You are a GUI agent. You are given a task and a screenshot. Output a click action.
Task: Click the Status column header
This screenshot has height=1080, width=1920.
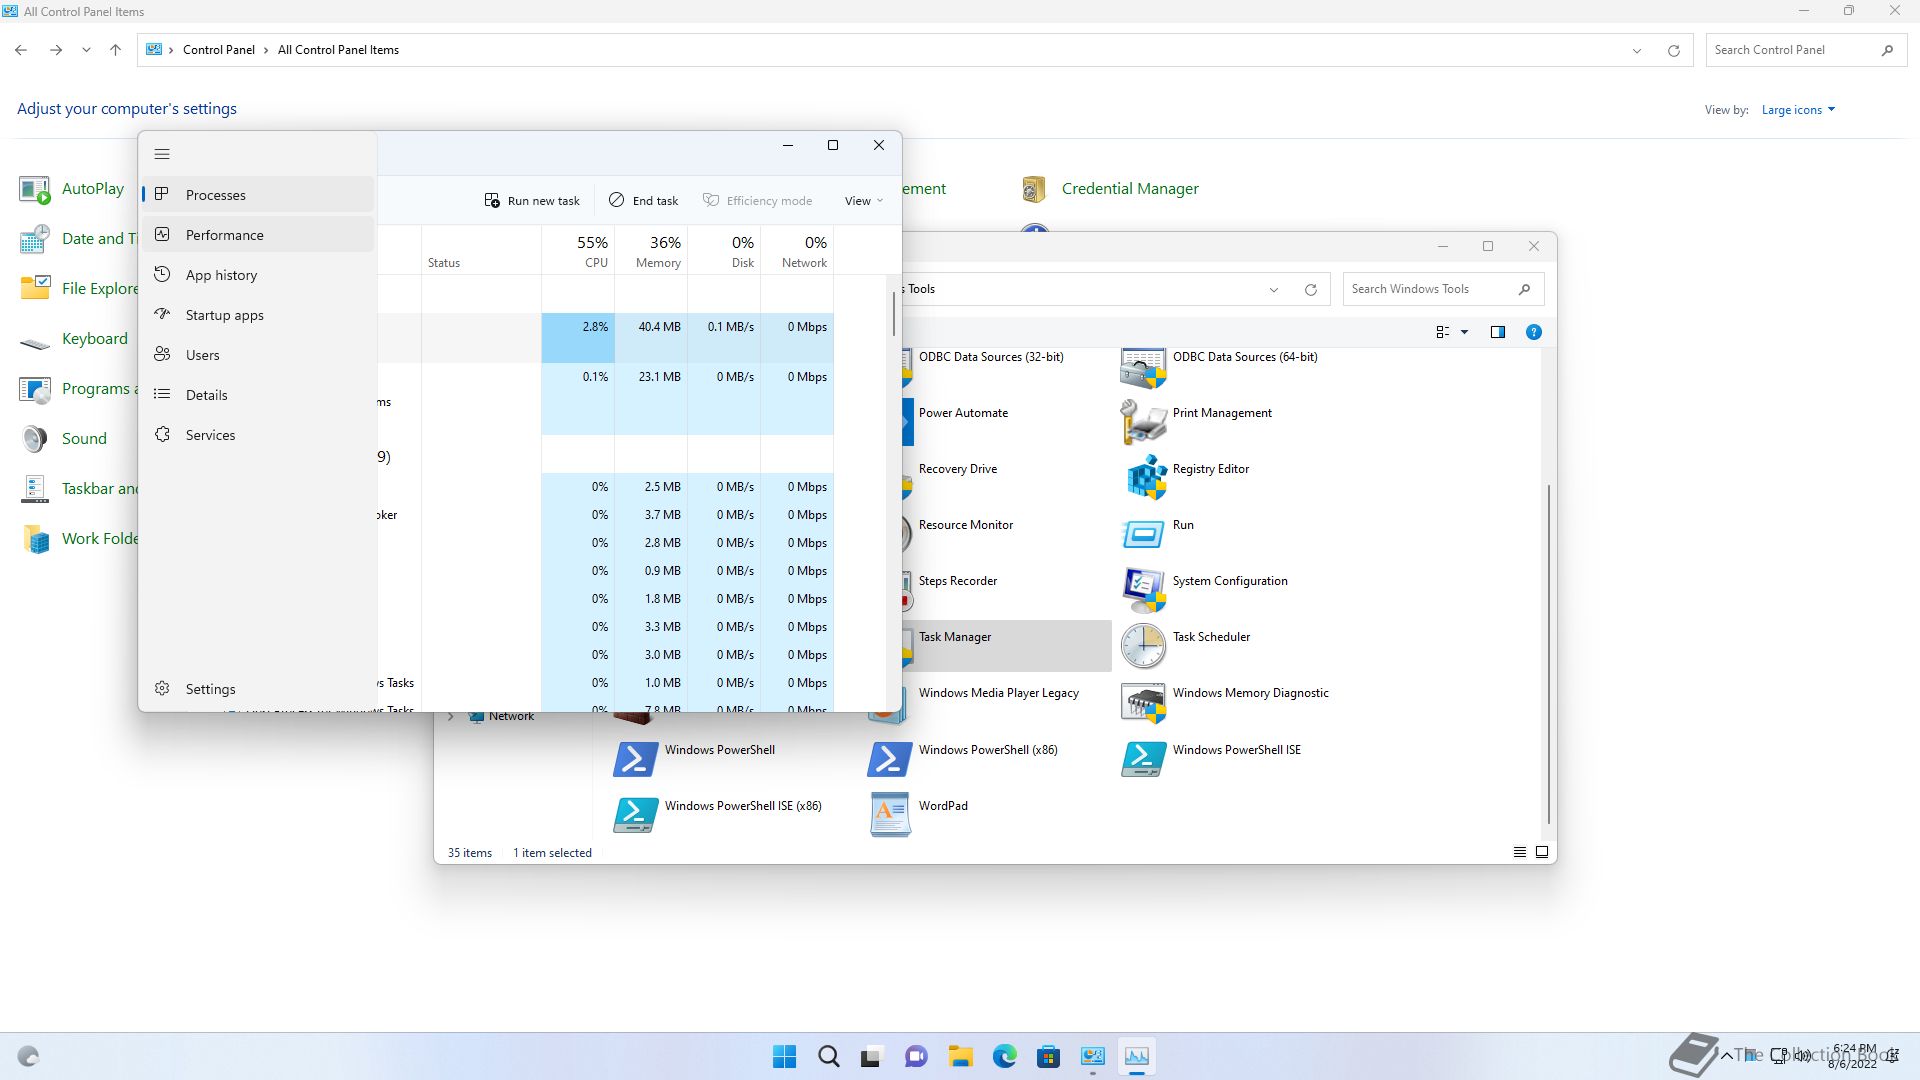pyautogui.click(x=481, y=250)
